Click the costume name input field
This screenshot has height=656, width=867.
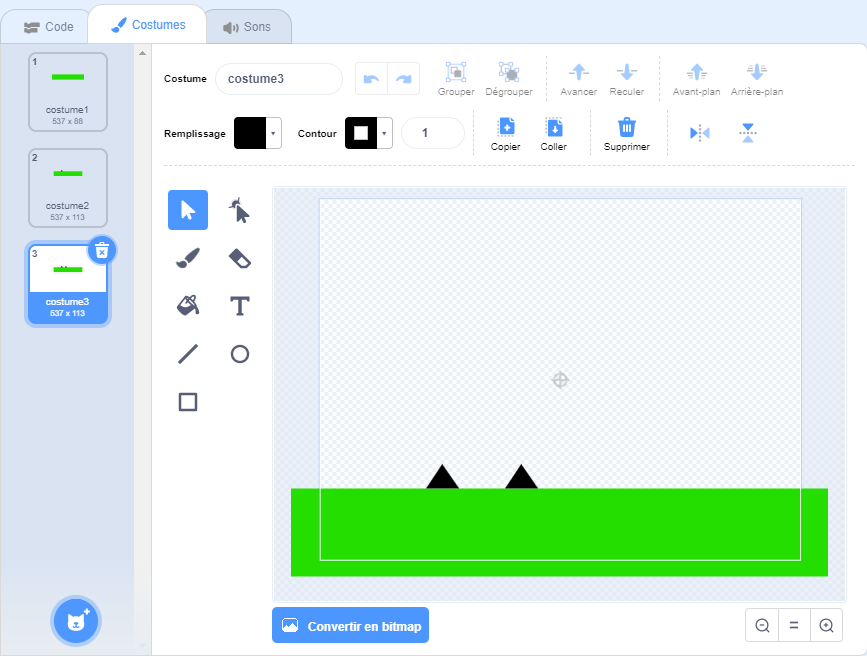pos(279,78)
